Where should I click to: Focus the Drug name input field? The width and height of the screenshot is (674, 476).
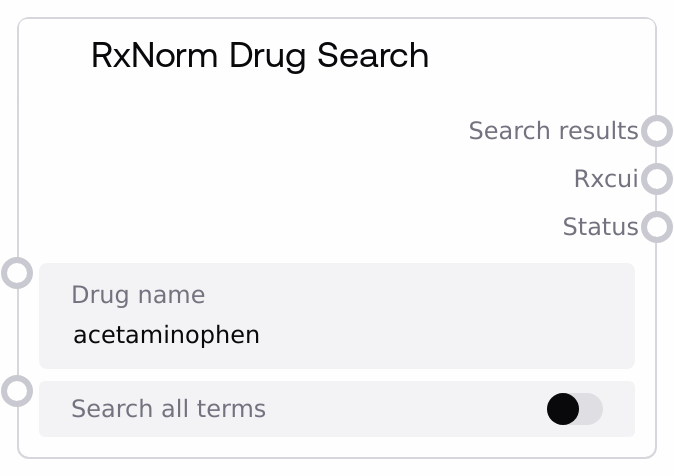pos(336,316)
